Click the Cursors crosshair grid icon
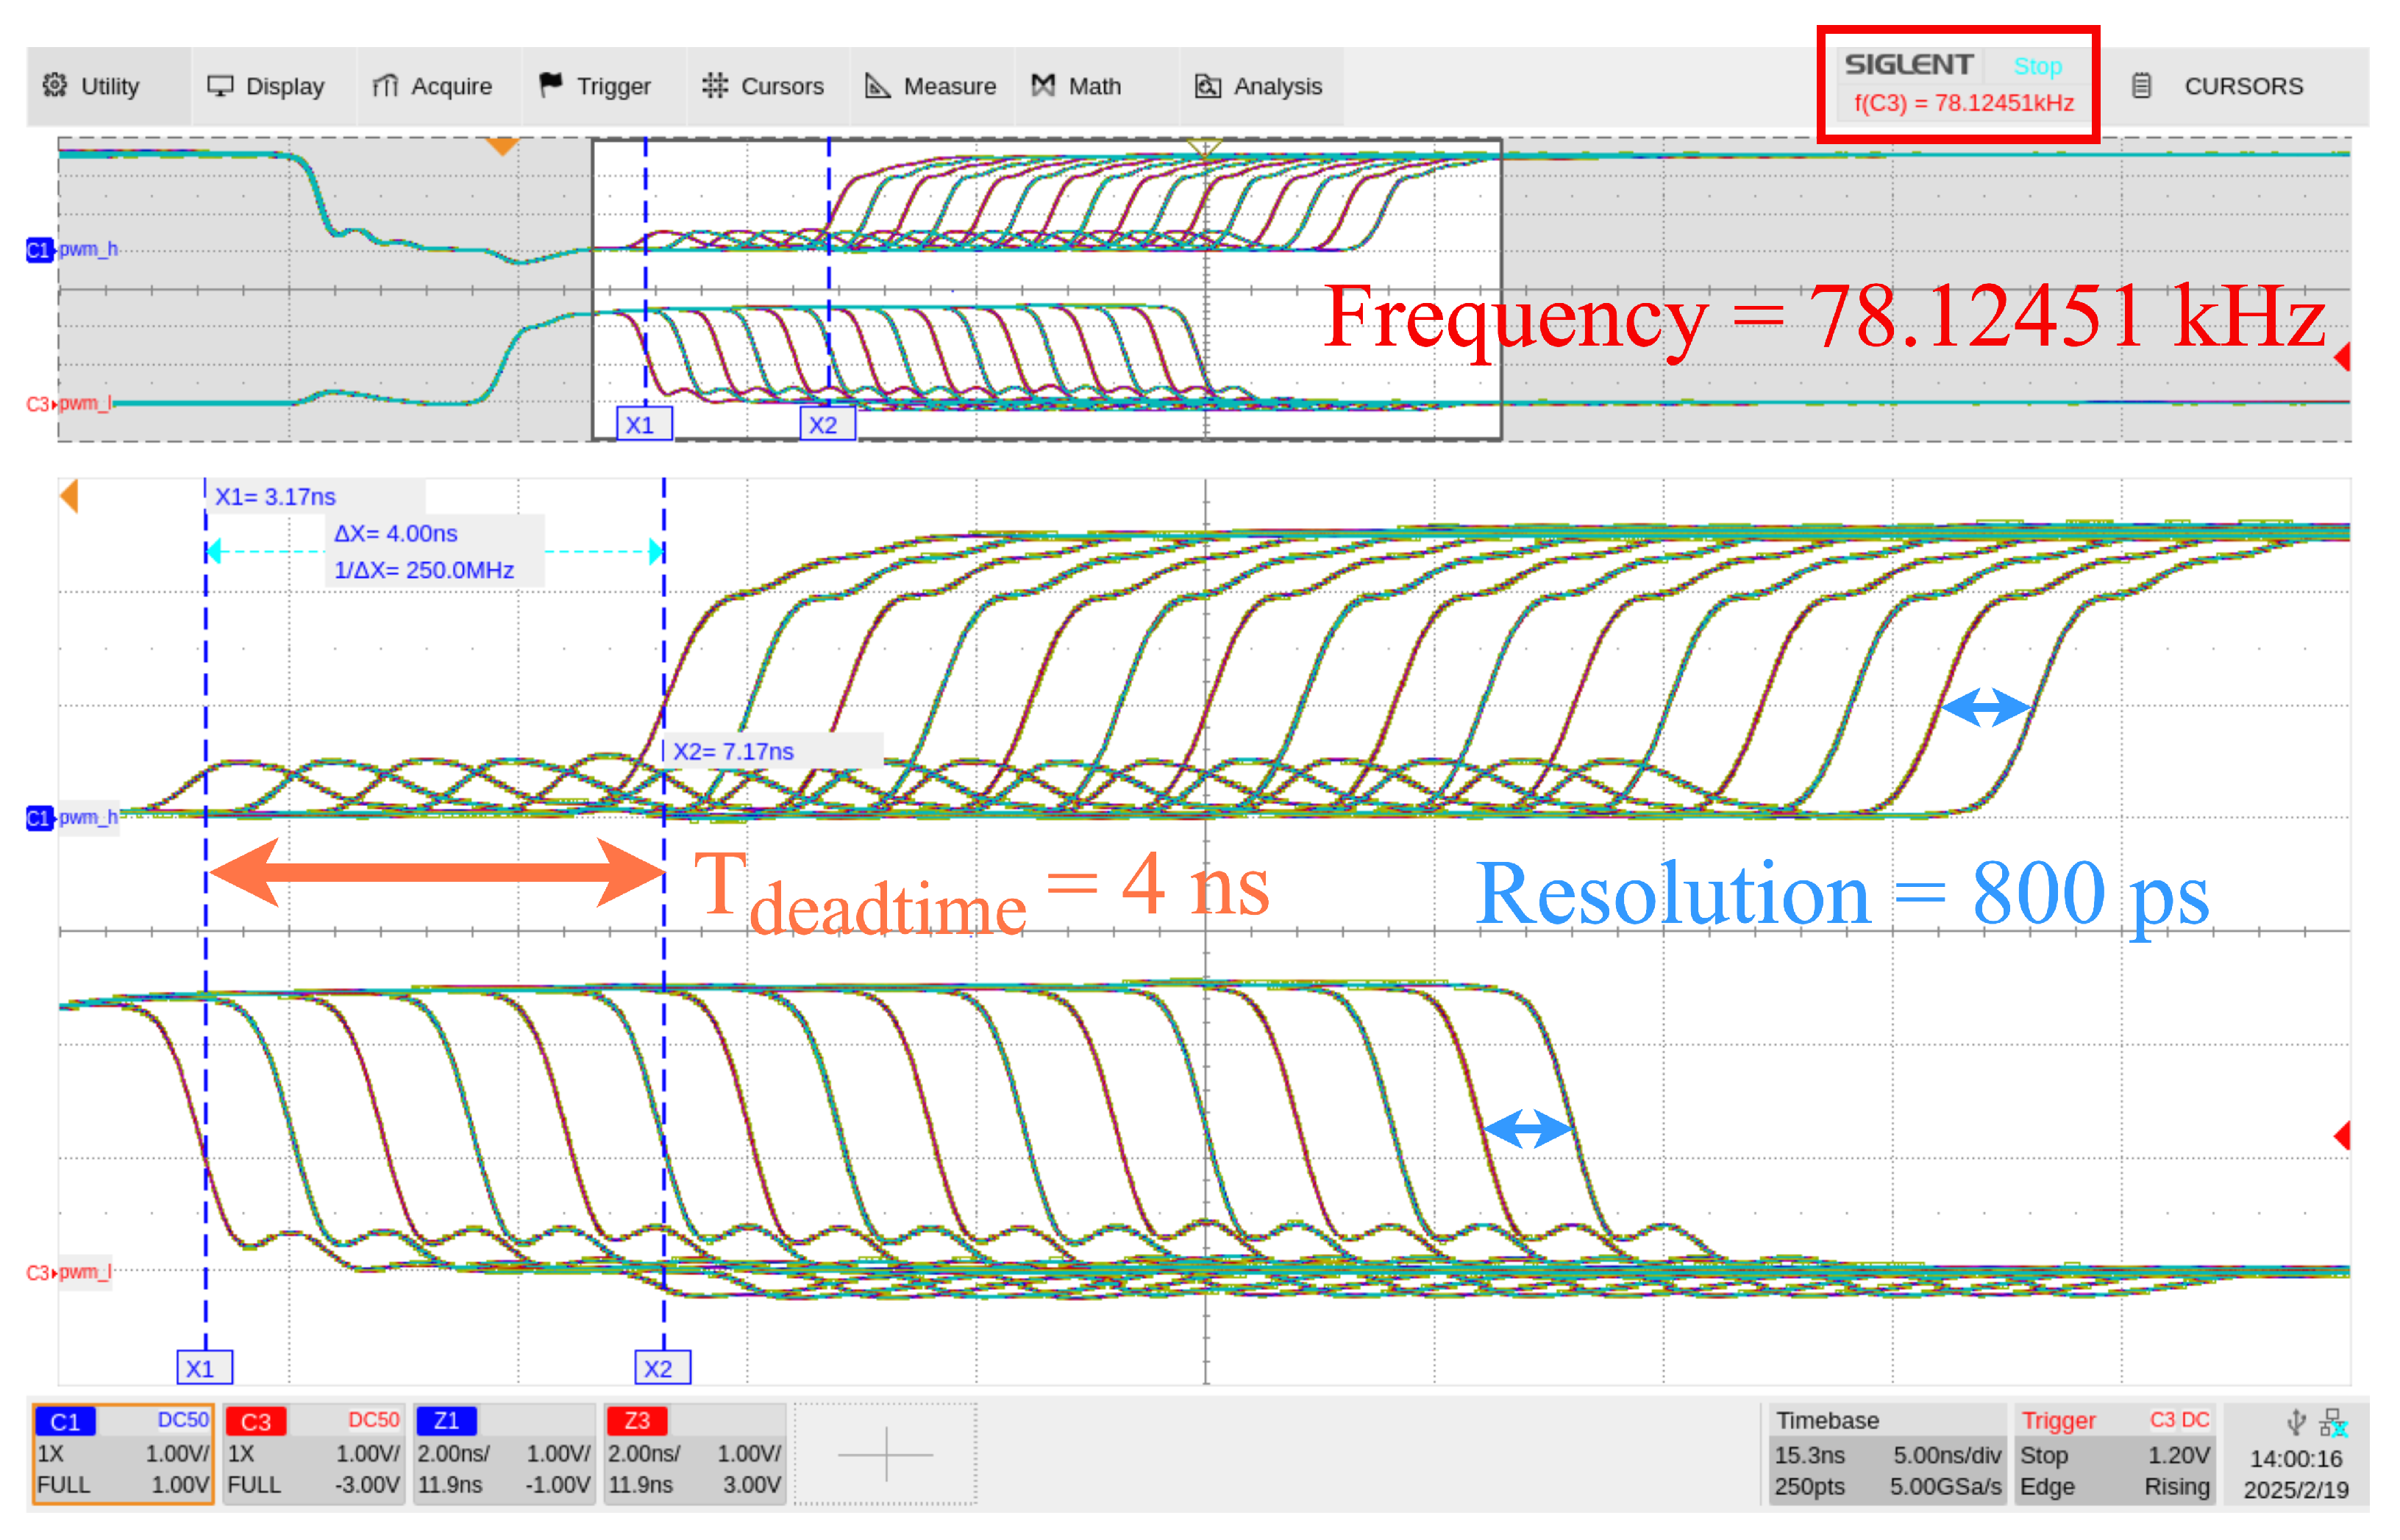 click(x=714, y=85)
